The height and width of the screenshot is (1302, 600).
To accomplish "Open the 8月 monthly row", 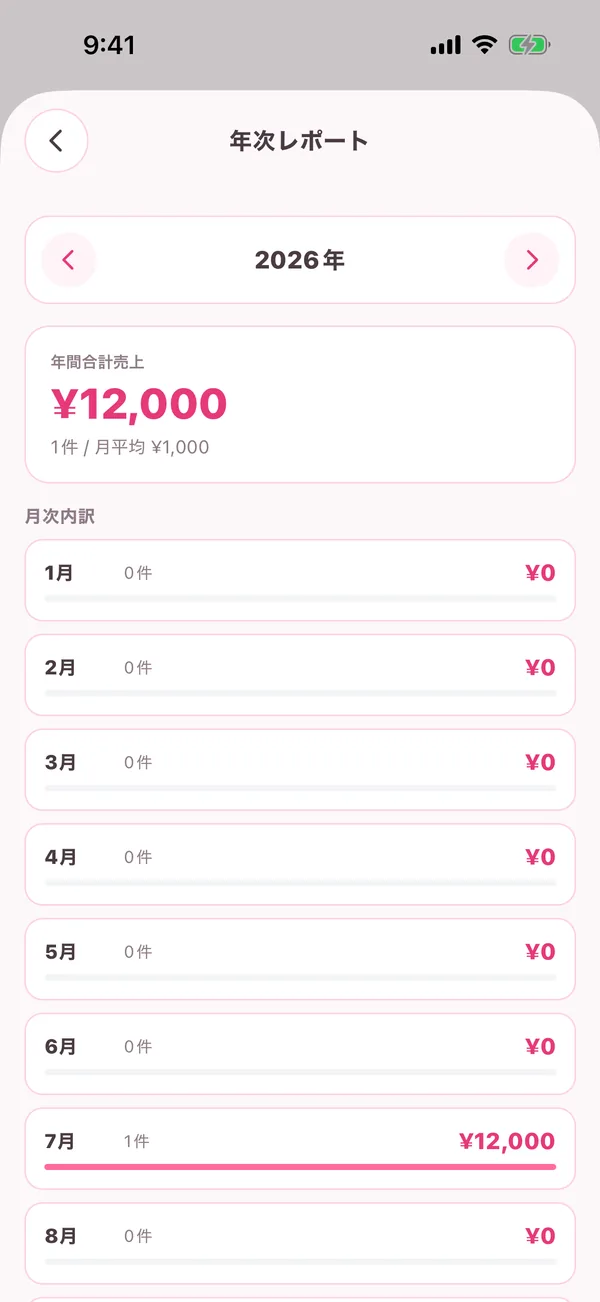I will click(300, 1243).
